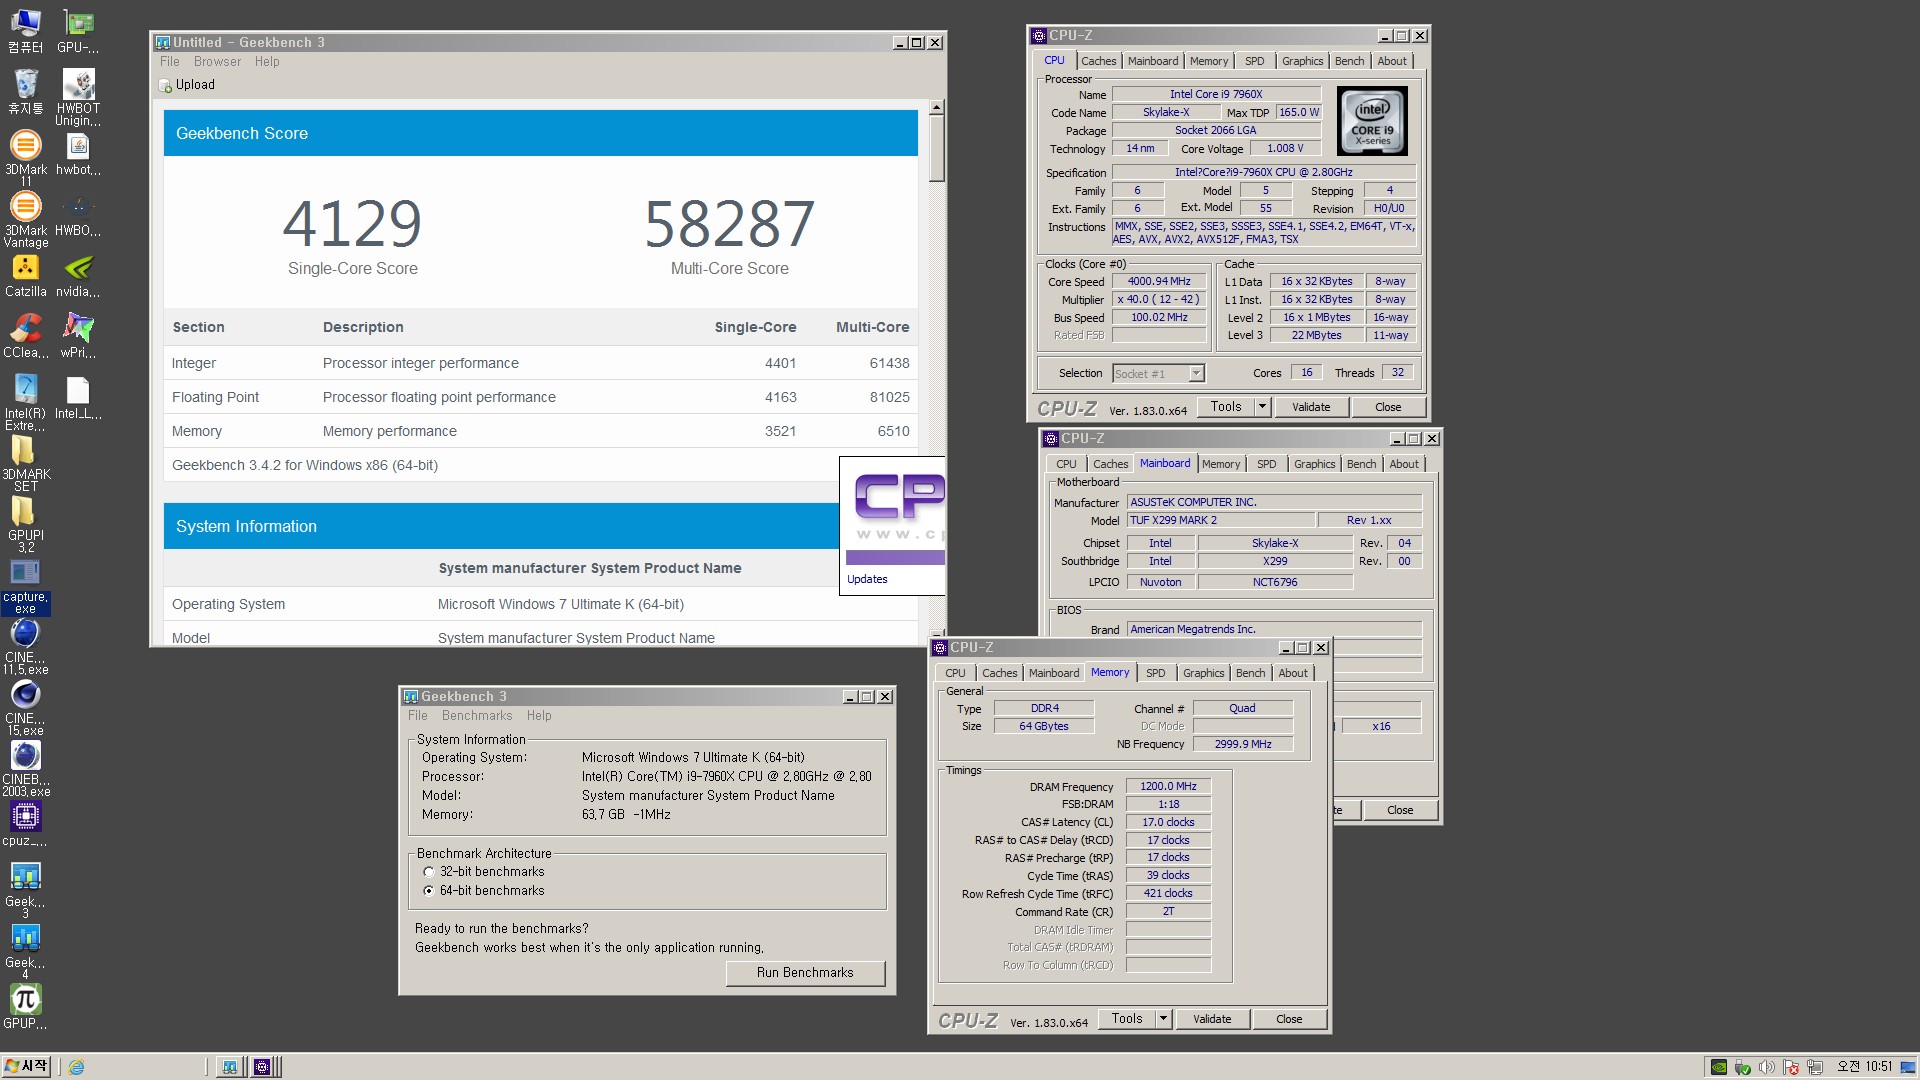Launch Catzilla desktop shortcut
The width and height of the screenshot is (1920, 1080).
[25, 275]
